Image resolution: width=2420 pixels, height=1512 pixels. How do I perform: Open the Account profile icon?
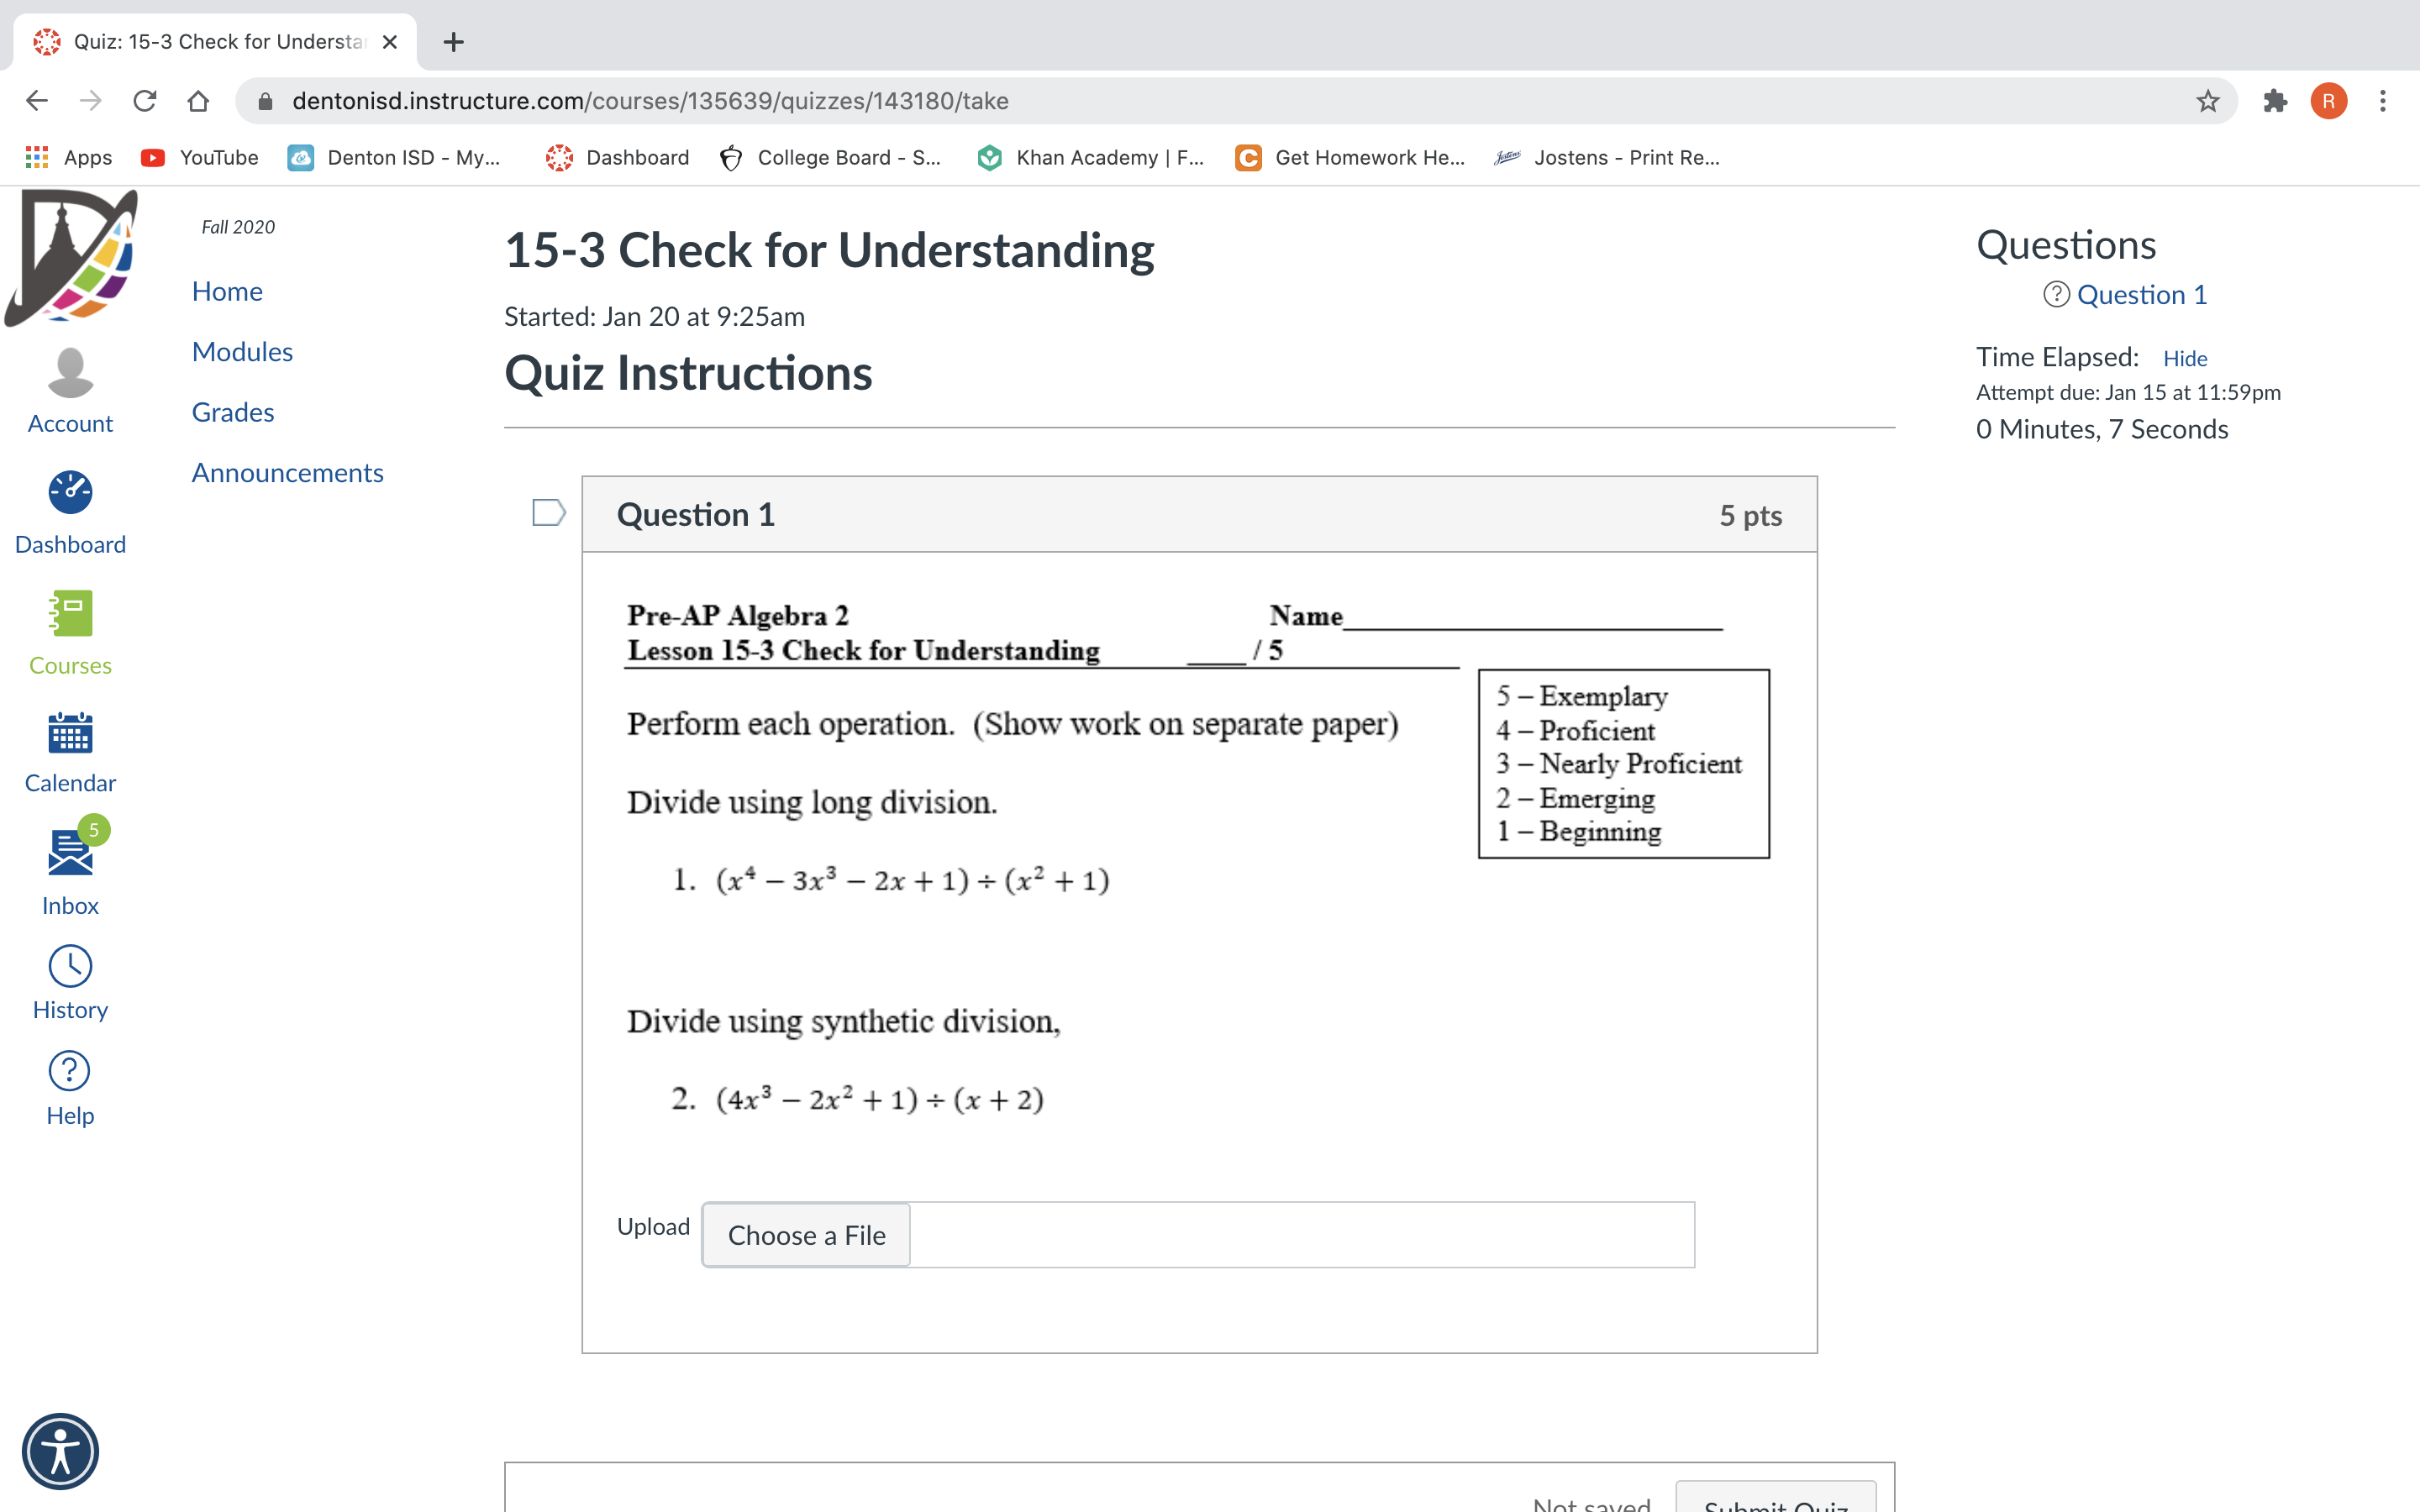coord(70,373)
